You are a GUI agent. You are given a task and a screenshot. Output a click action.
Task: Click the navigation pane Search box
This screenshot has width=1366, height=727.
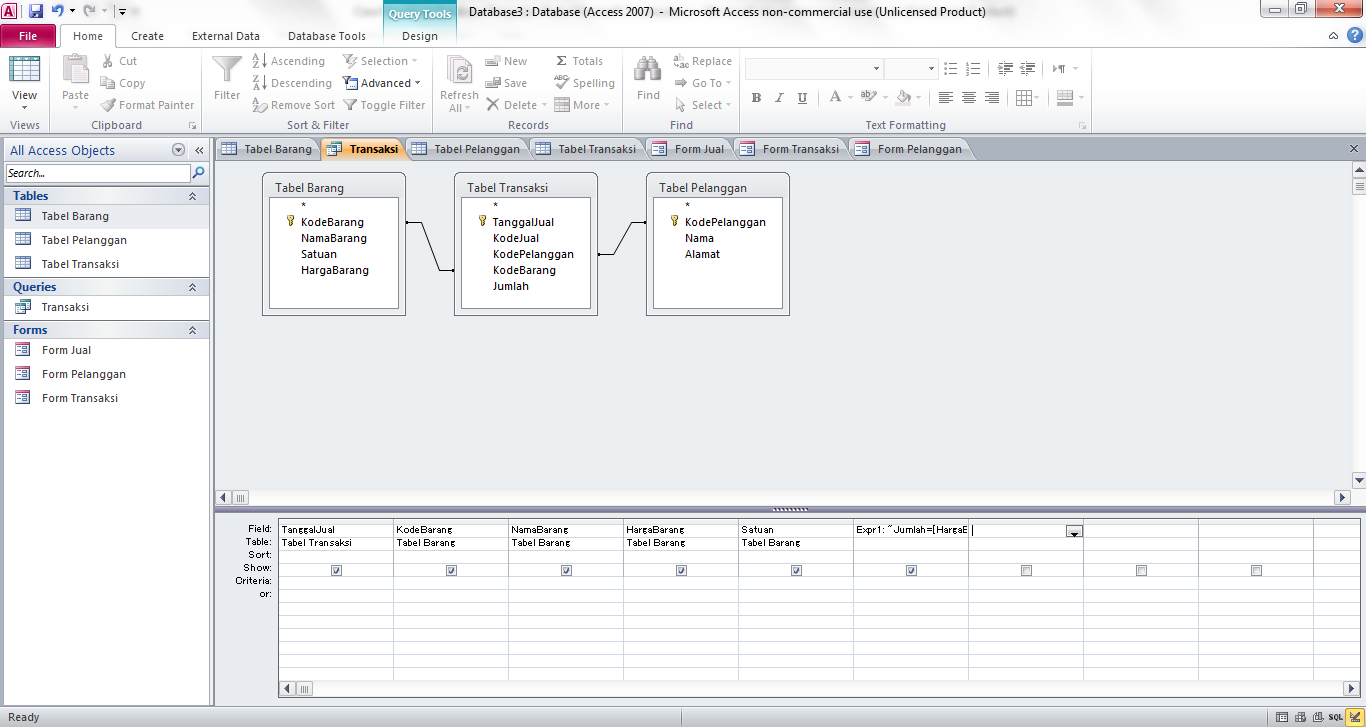(x=97, y=173)
